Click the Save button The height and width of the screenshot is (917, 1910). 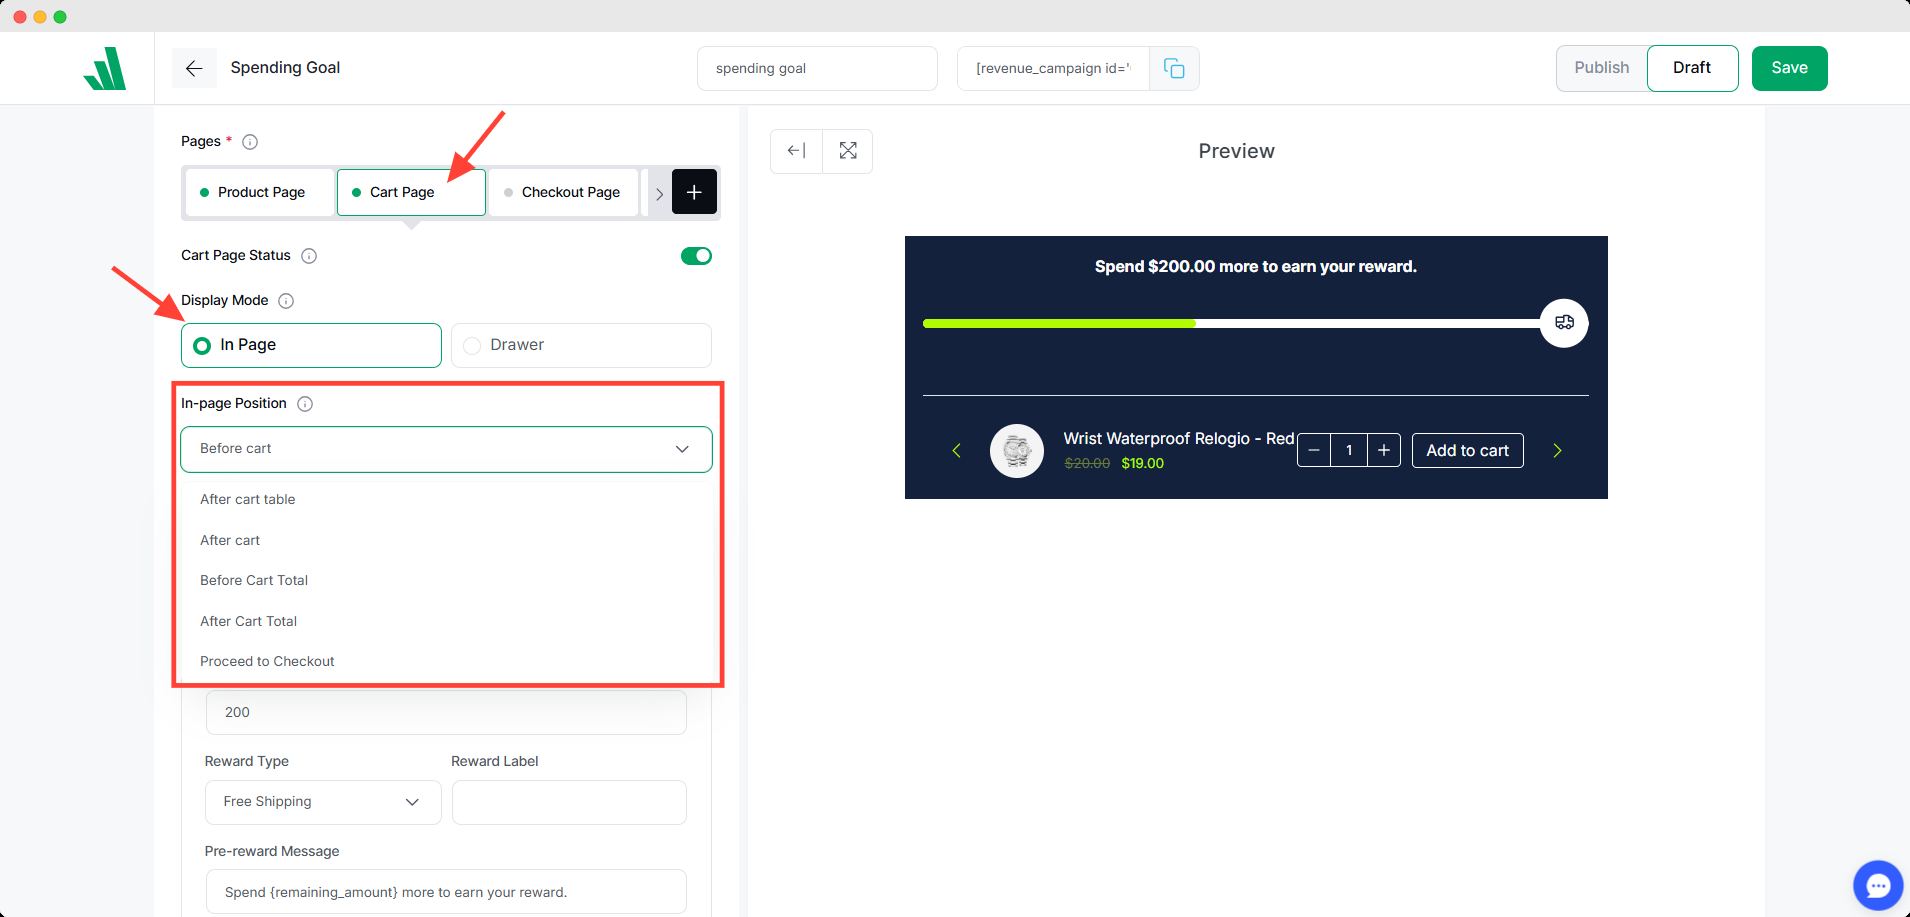click(x=1789, y=68)
